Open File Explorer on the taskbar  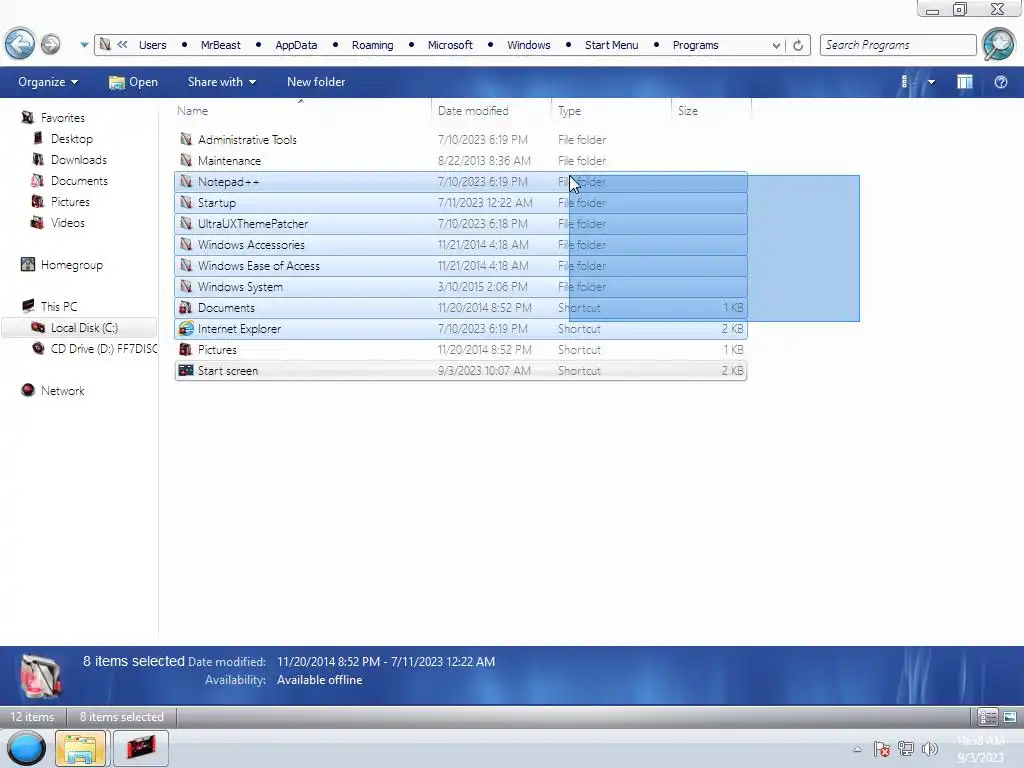pos(80,748)
